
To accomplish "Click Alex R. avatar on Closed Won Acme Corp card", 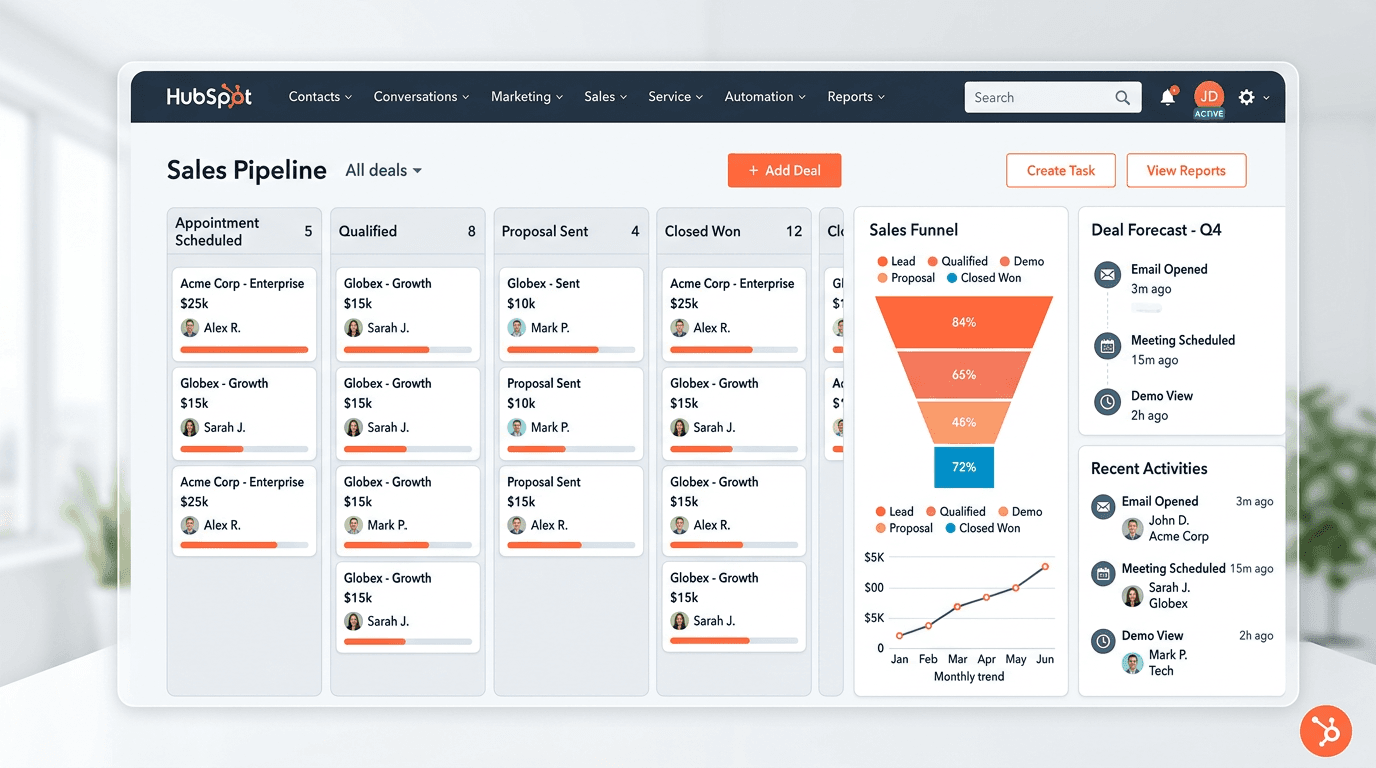I will pyautogui.click(x=679, y=328).
